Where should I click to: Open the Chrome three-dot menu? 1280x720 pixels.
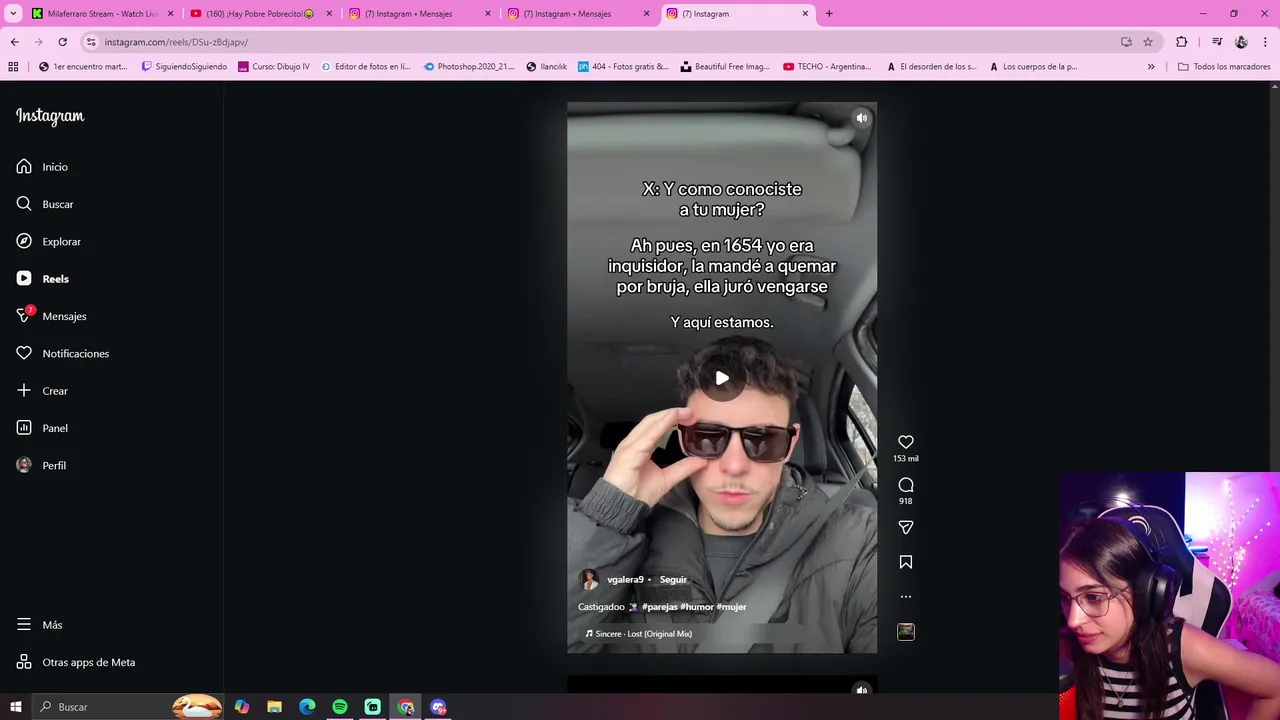(1266, 42)
